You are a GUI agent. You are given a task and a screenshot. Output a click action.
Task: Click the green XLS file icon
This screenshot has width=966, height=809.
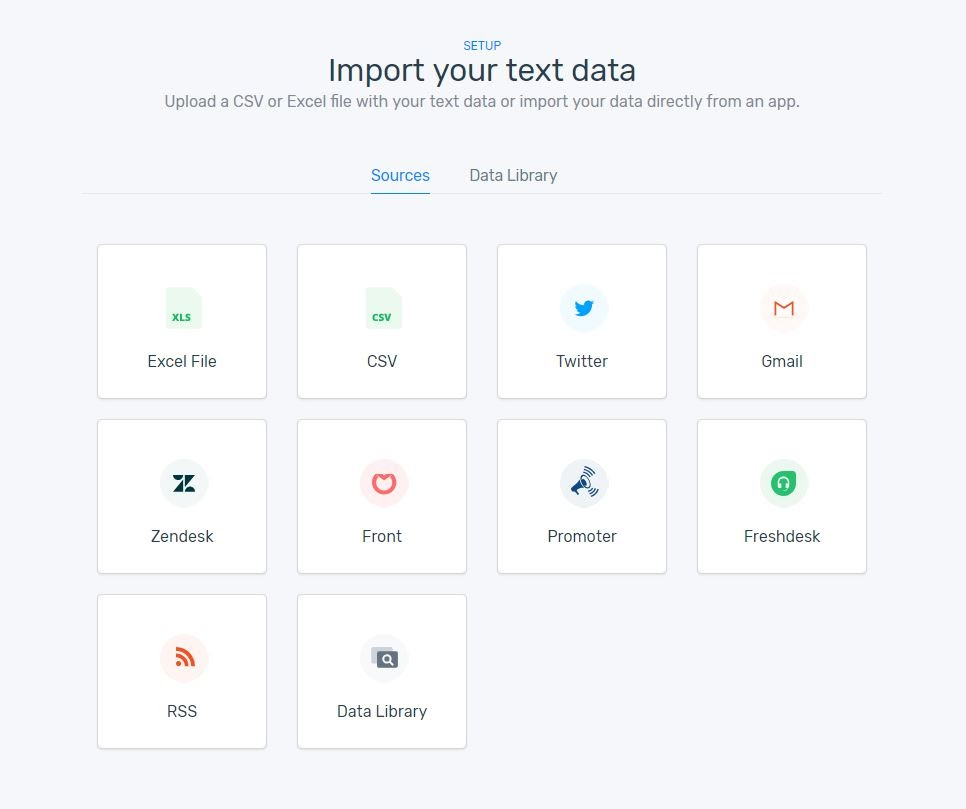pos(183,308)
